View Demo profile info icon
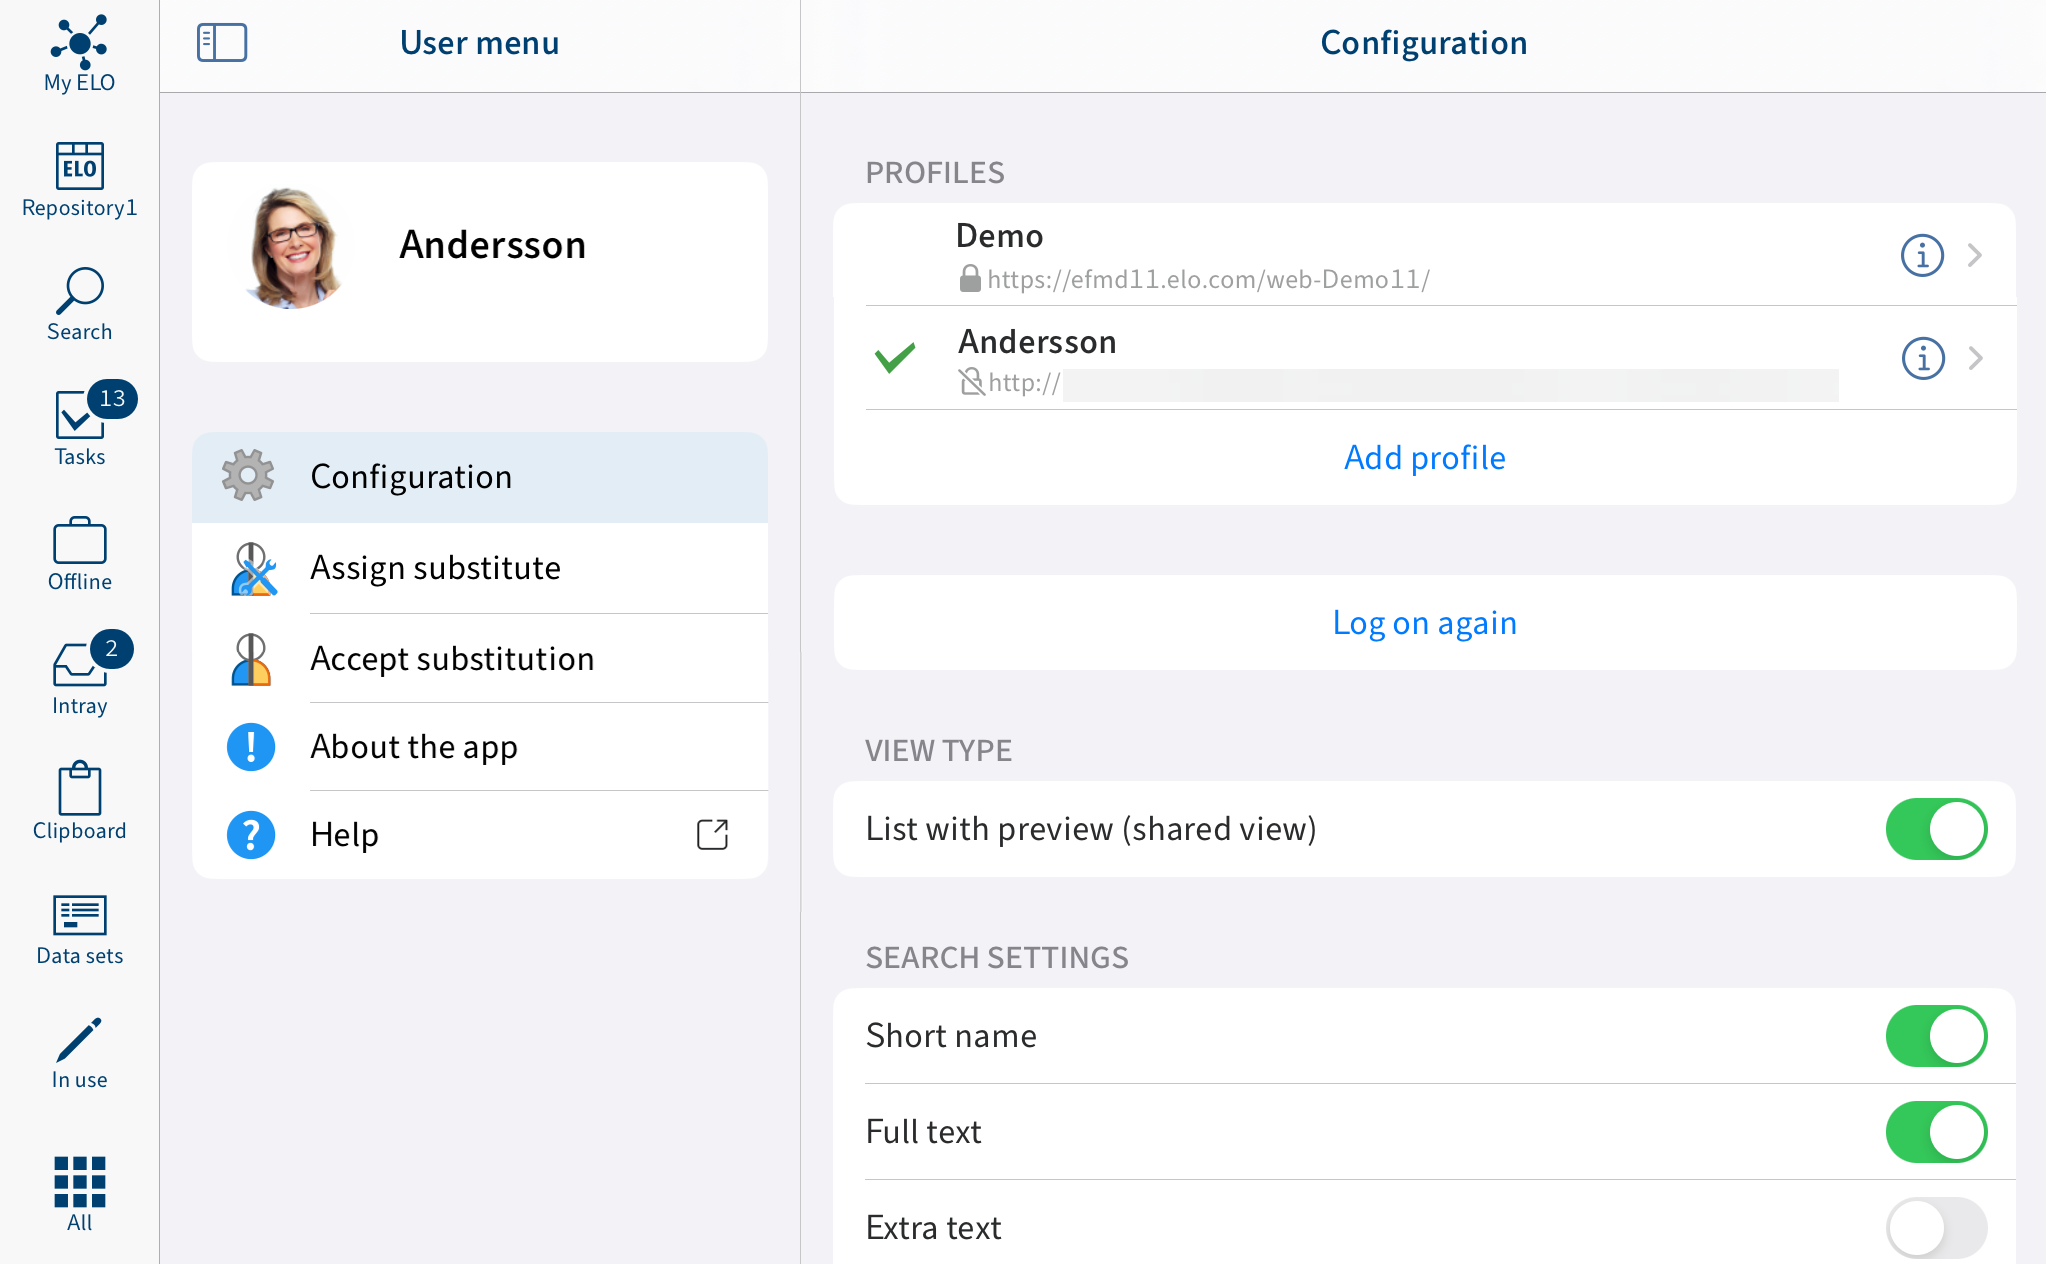Screen dimensions: 2046x1264 point(1923,254)
